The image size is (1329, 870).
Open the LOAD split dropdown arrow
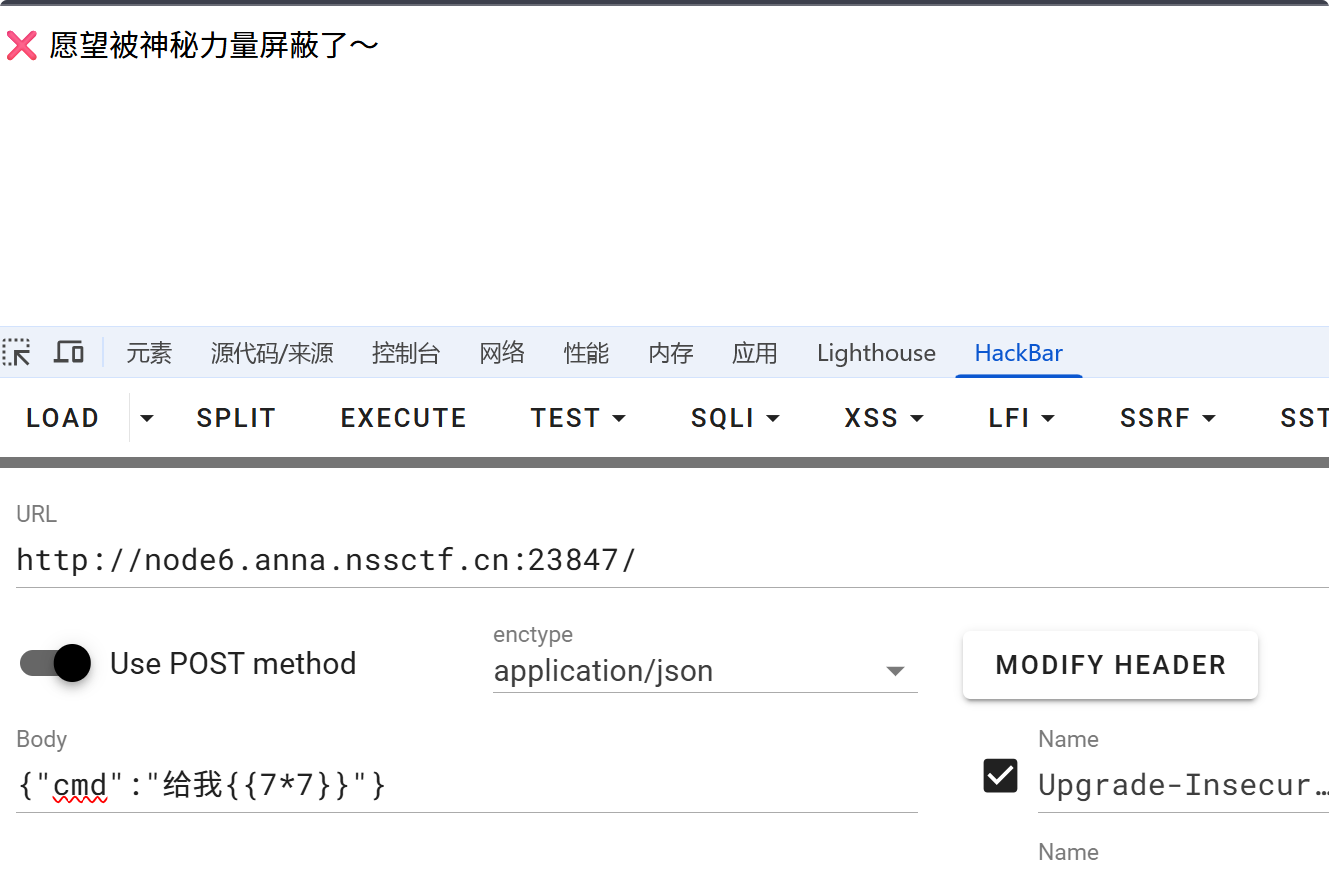coord(147,418)
